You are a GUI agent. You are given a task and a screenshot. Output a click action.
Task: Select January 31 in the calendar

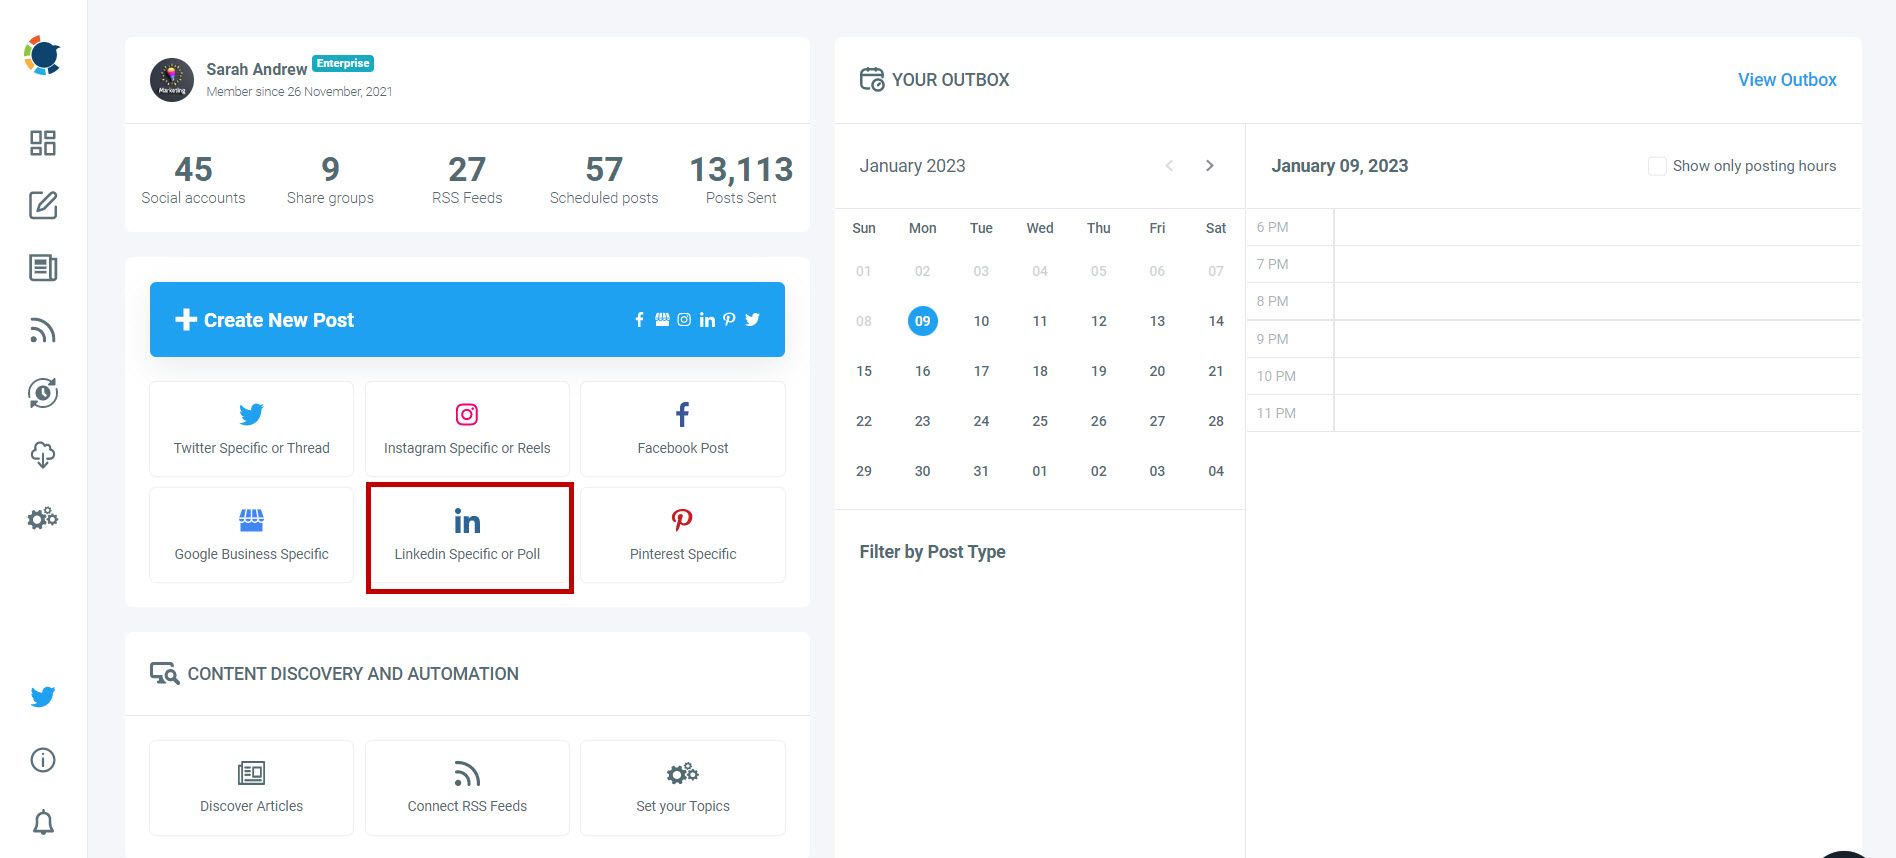coord(981,471)
